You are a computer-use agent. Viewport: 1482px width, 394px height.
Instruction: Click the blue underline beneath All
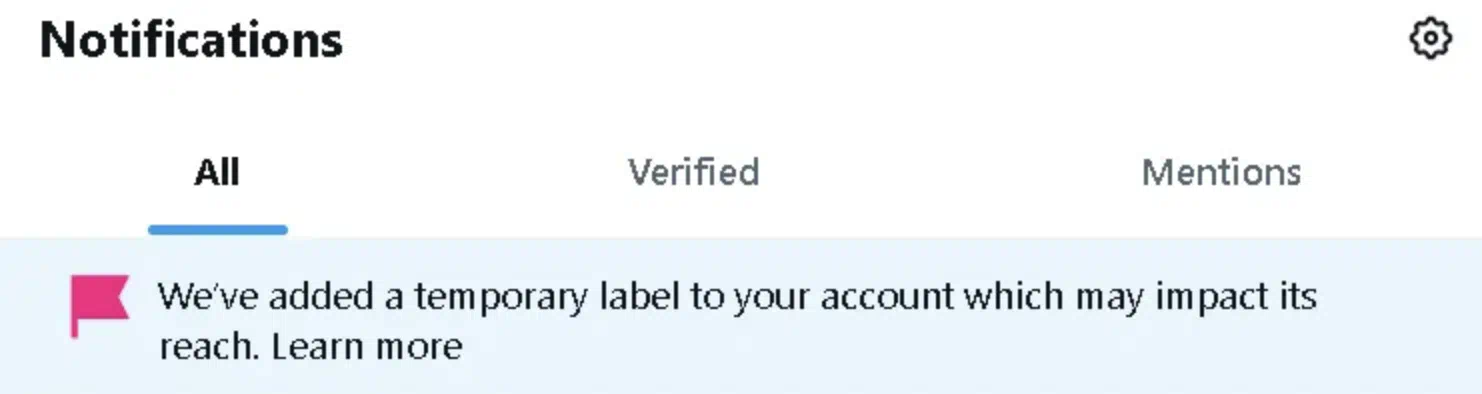click(x=218, y=230)
